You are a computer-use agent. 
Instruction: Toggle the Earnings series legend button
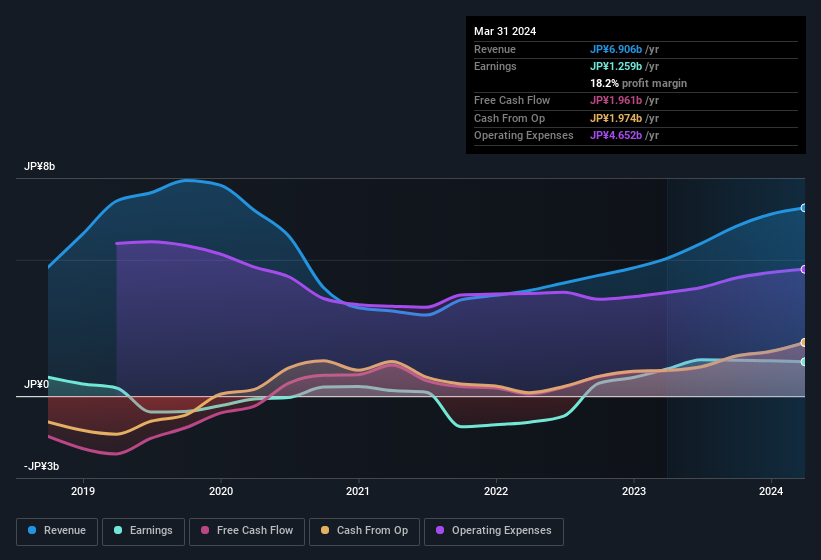coord(143,531)
